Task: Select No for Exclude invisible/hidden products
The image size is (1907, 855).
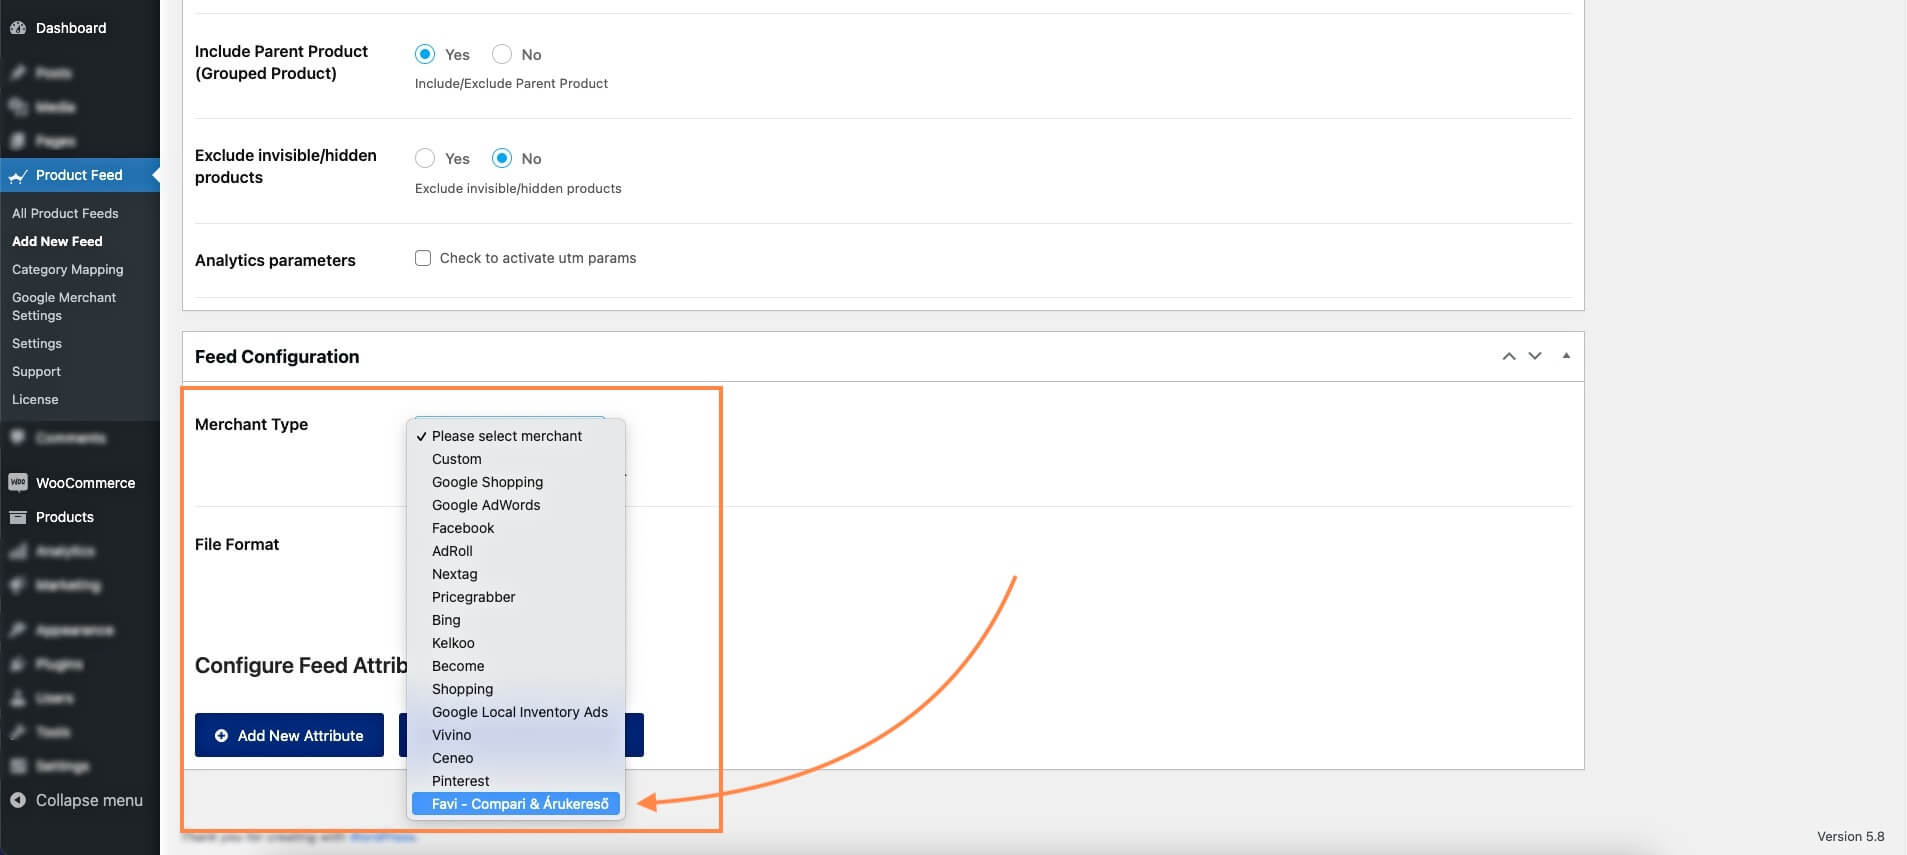Action: pyautogui.click(x=502, y=158)
